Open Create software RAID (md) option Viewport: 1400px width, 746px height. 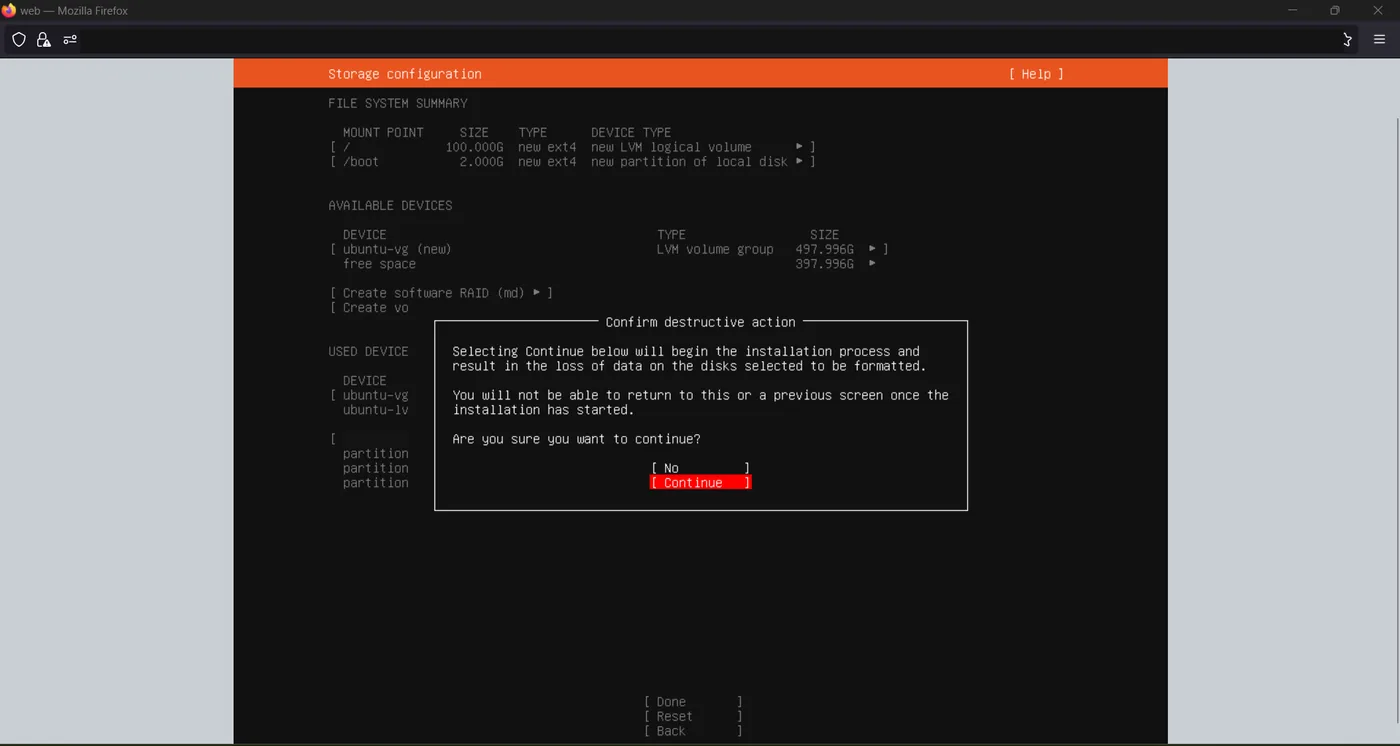click(441, 293)
